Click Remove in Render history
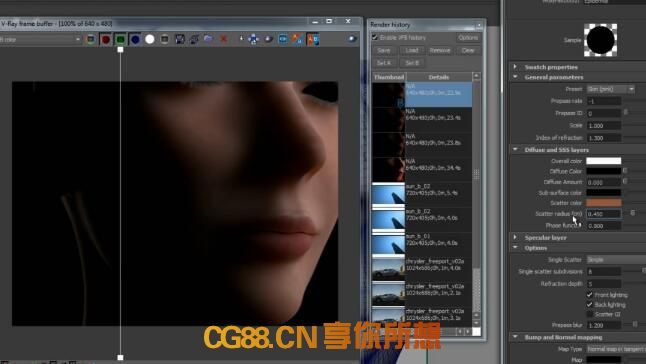 click(x=440, y=50)
